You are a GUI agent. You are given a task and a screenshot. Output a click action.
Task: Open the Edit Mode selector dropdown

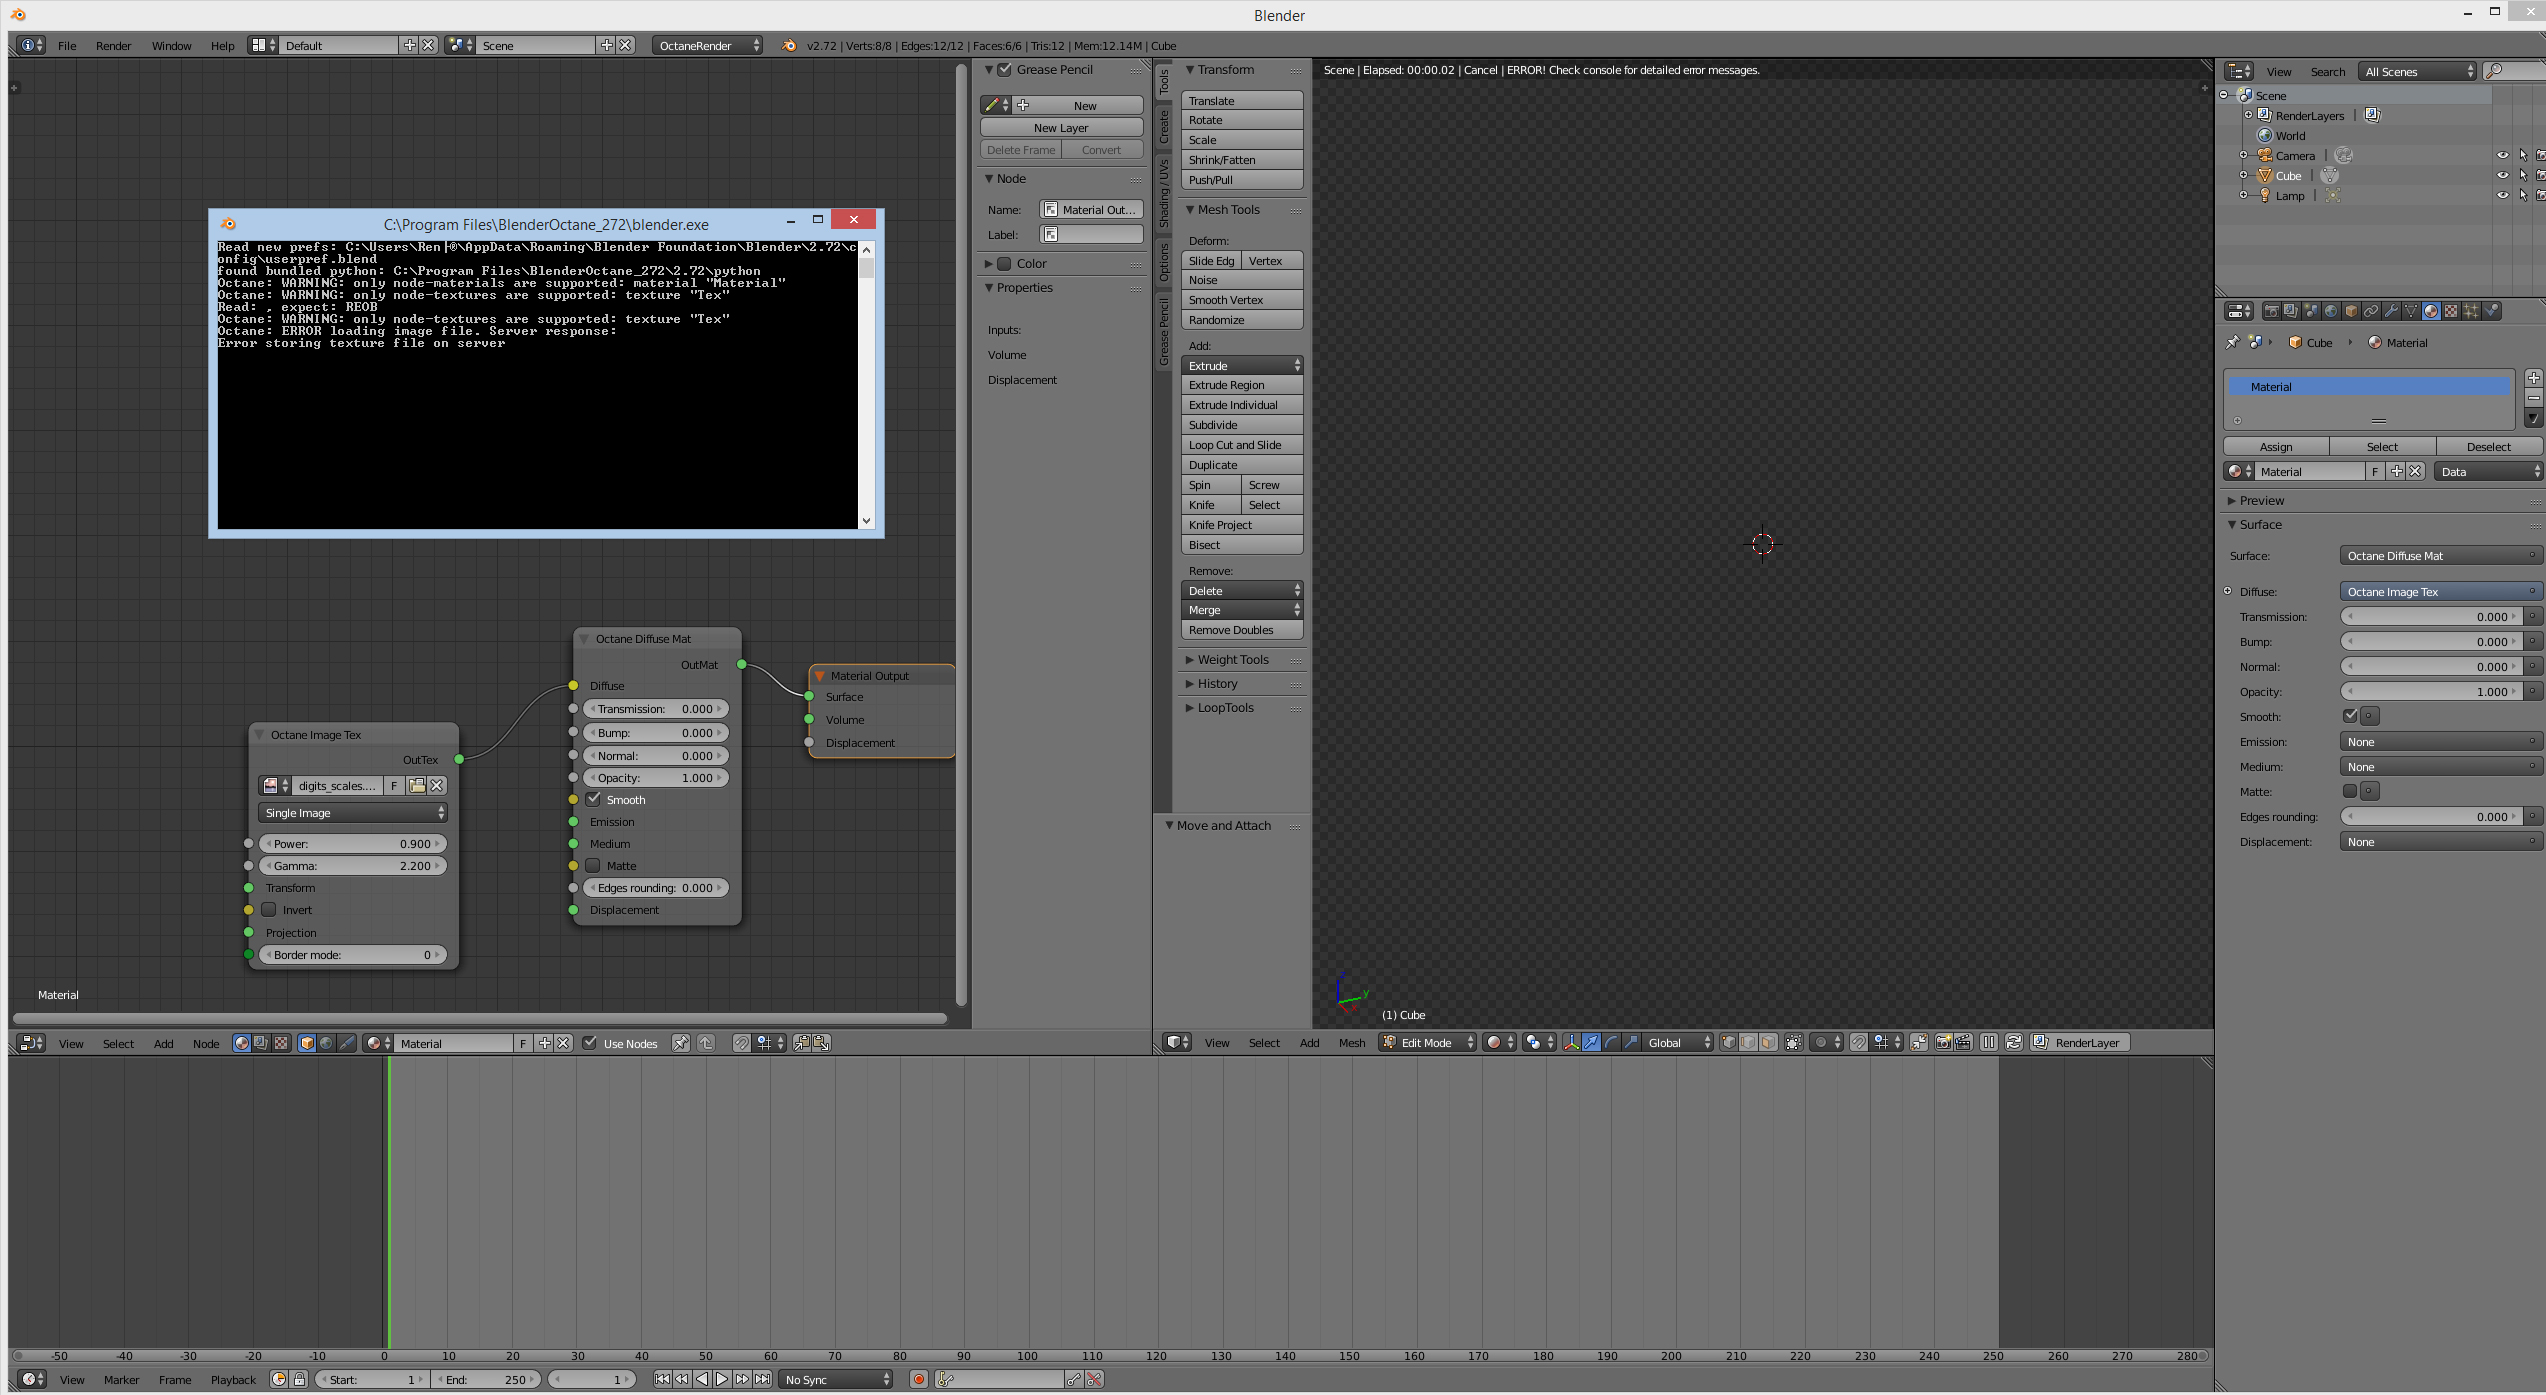(1427, 1043)
